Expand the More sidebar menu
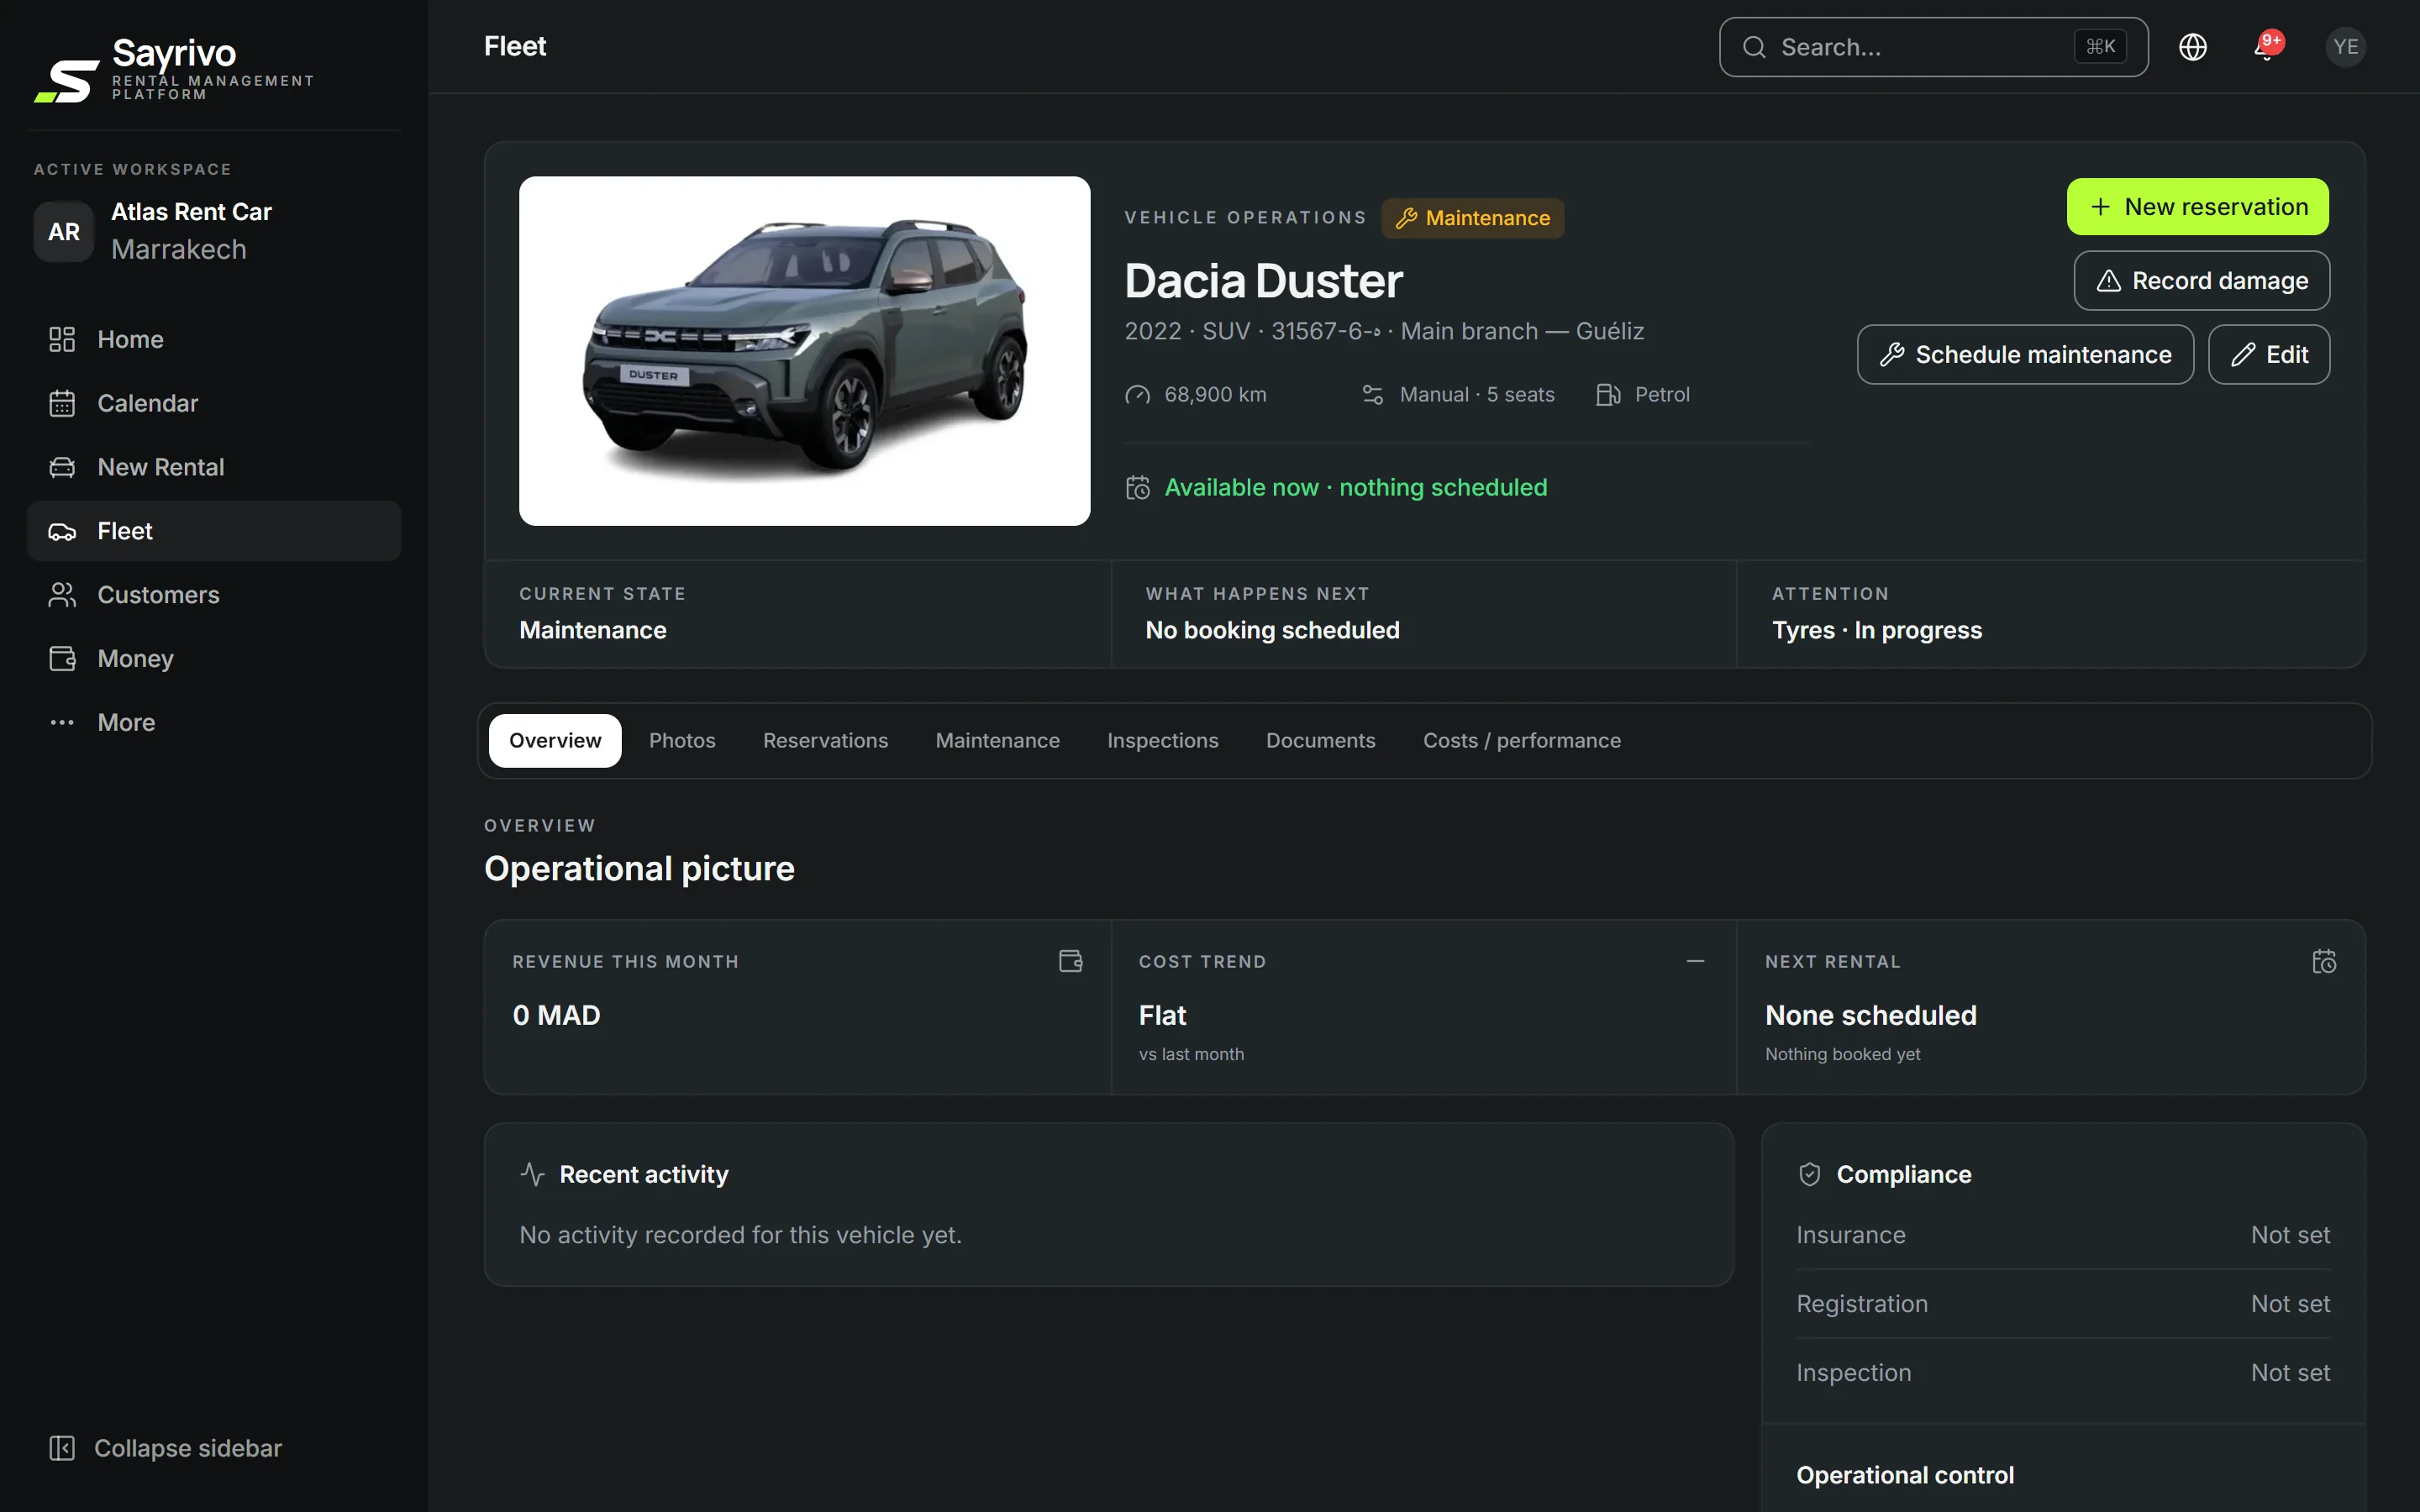Viewport: 2420px width, 1512px height. click(x=213, y=723)
